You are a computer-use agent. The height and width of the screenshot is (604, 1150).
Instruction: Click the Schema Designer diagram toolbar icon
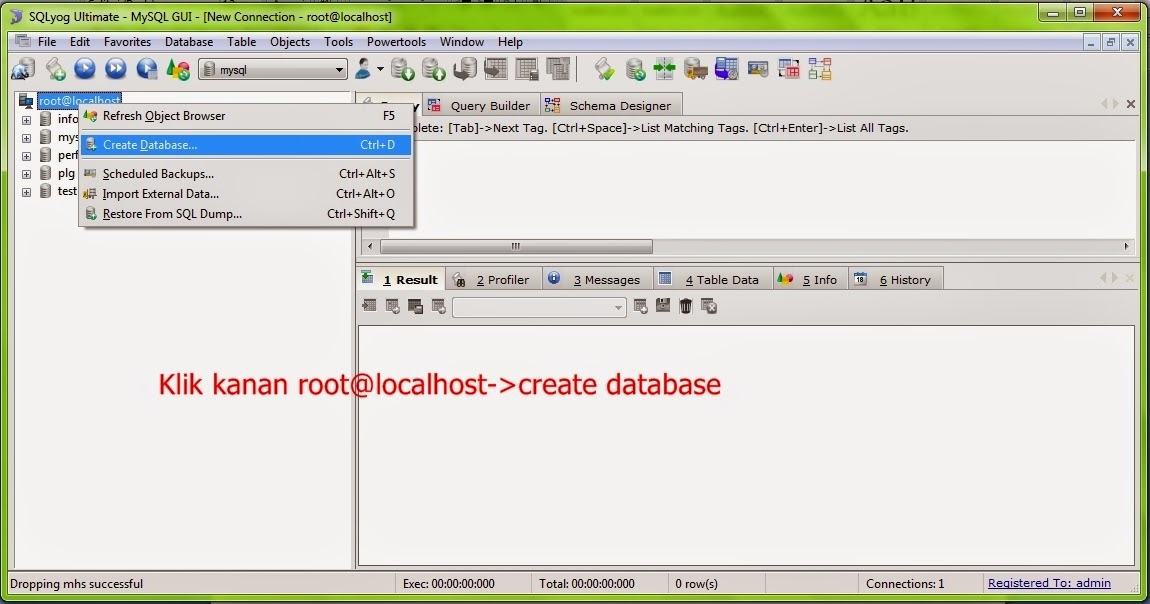819,69
